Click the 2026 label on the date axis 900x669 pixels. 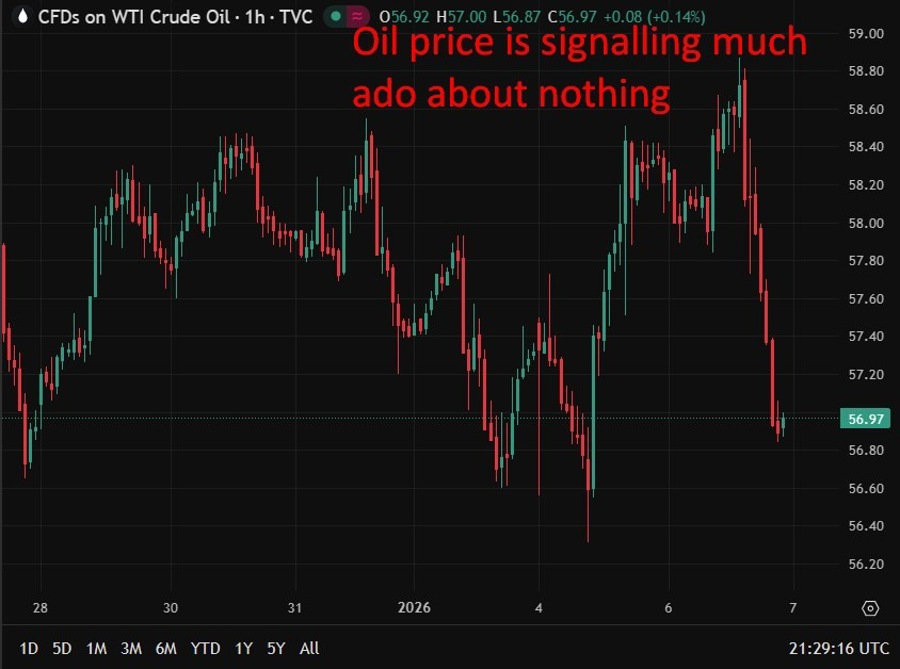(x=413, y=607)
